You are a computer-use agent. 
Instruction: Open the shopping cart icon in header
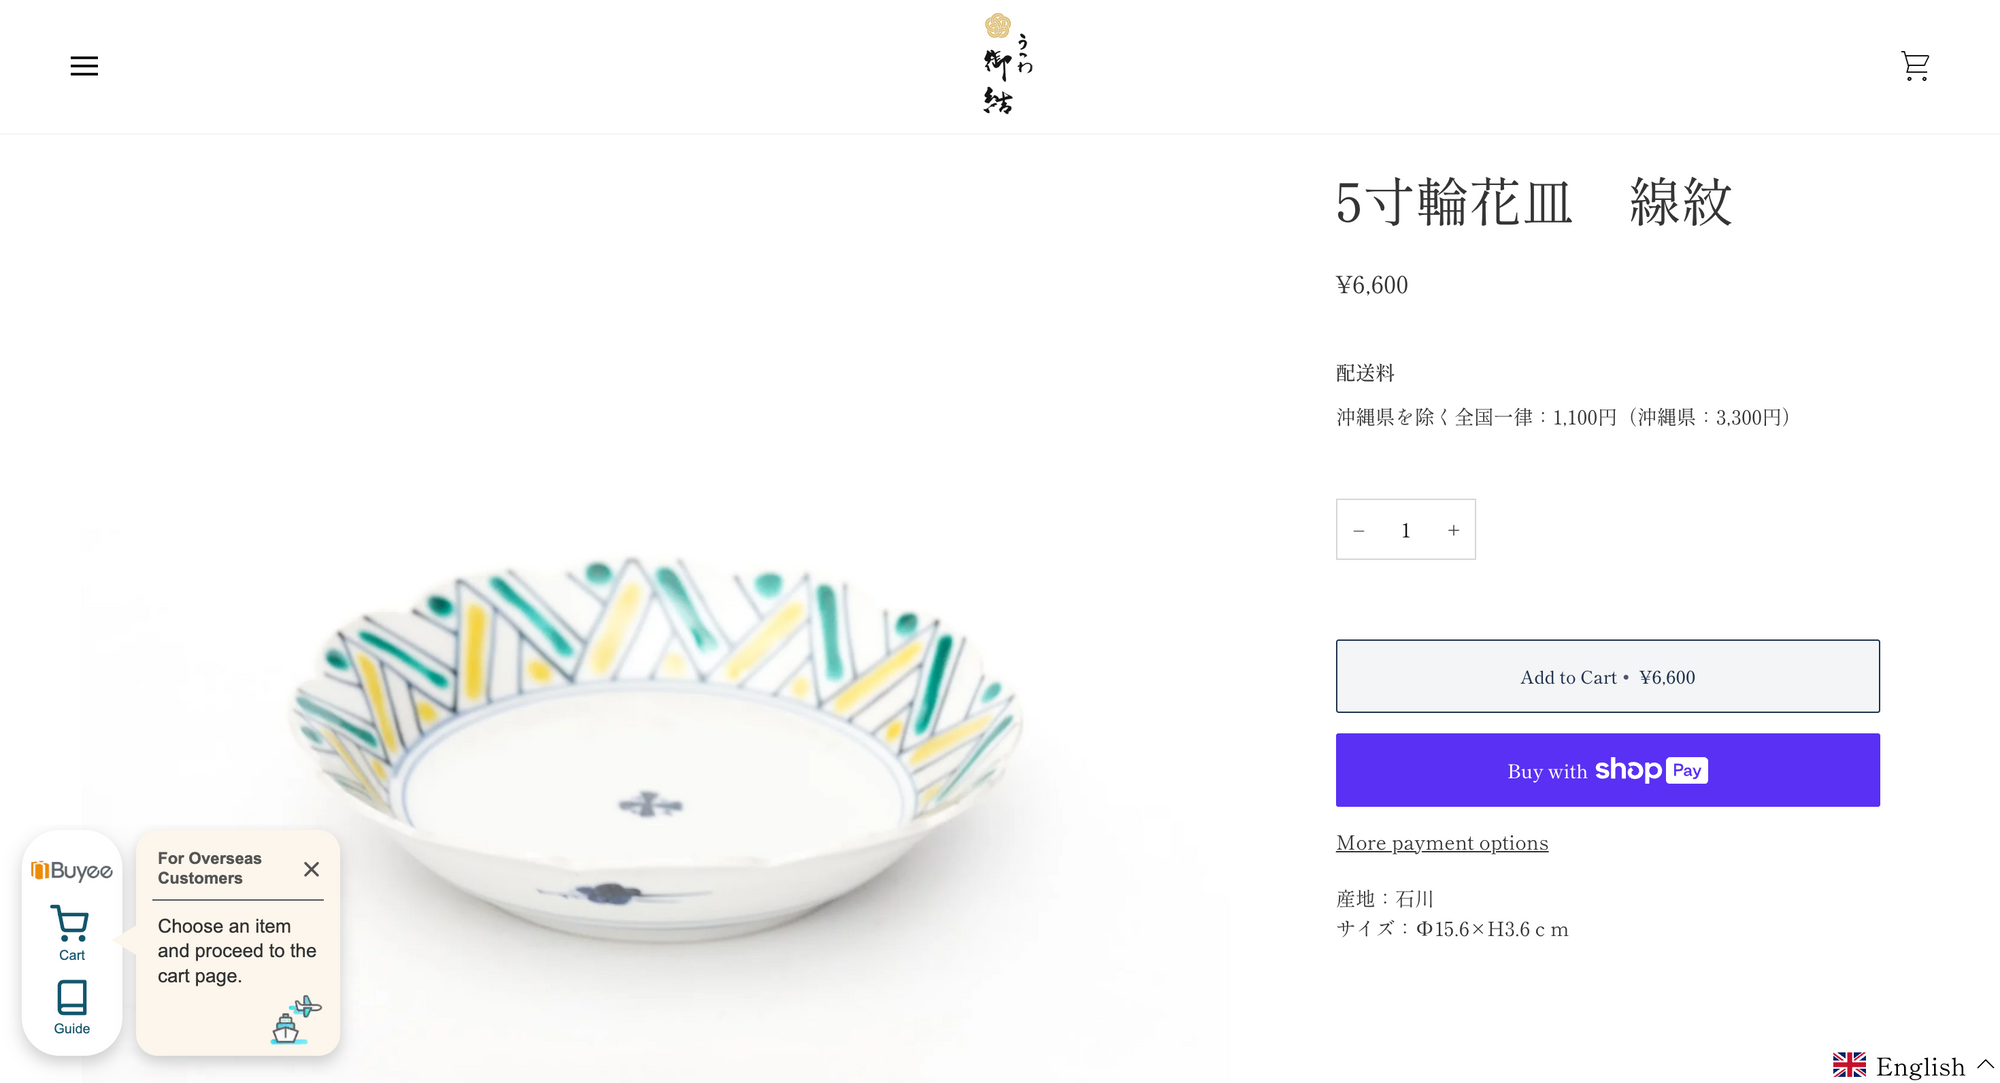point(1914,66)
